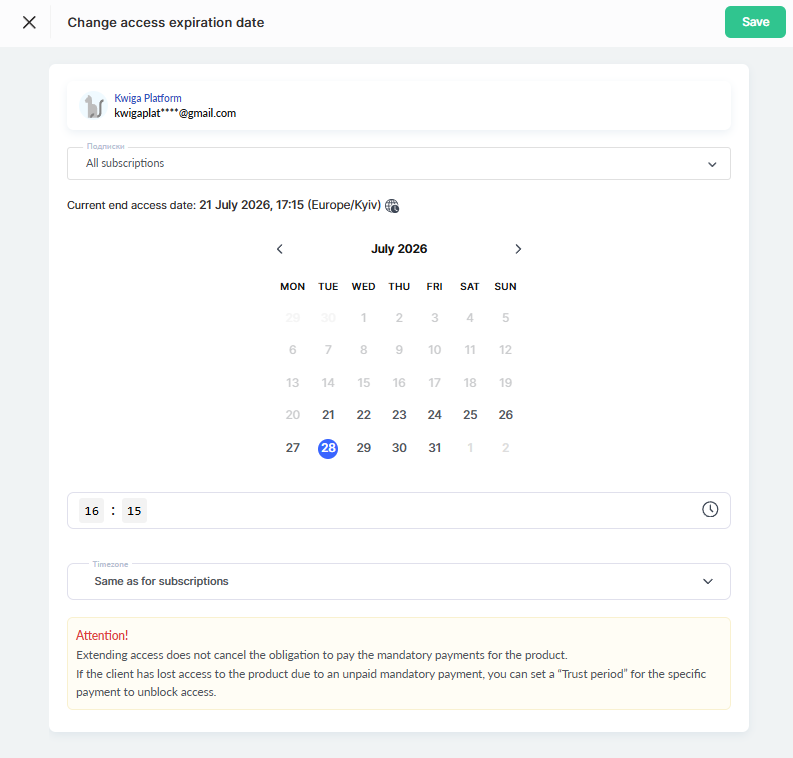Open the clock time picker icon
The width and height of the screenshot is (793, 758).
[x=710, y=509]
